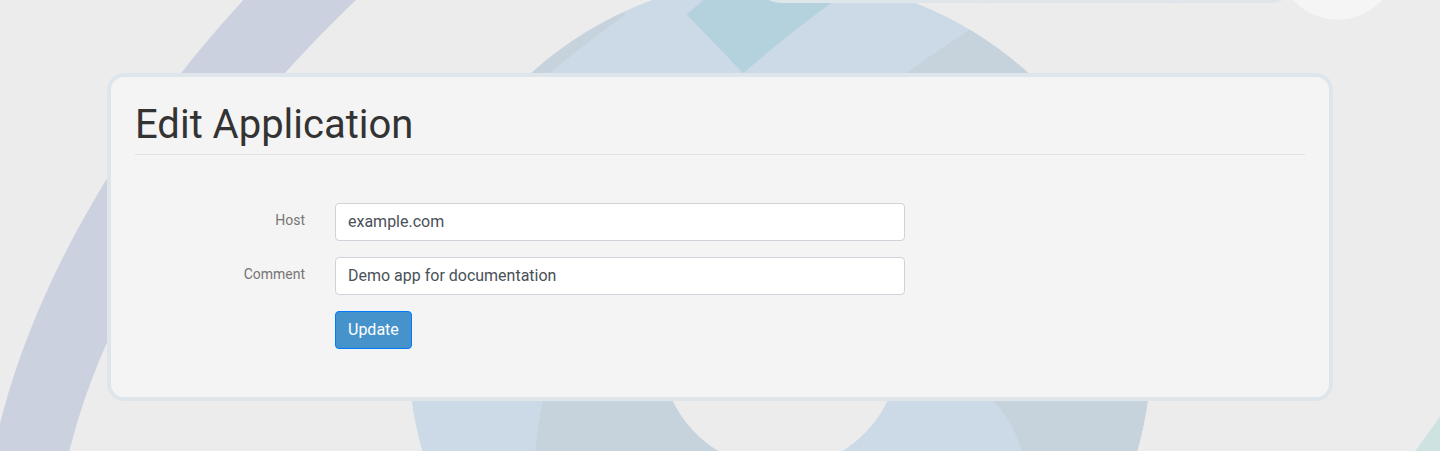
Task: Submit the form with Update
Action: (373, 330)
